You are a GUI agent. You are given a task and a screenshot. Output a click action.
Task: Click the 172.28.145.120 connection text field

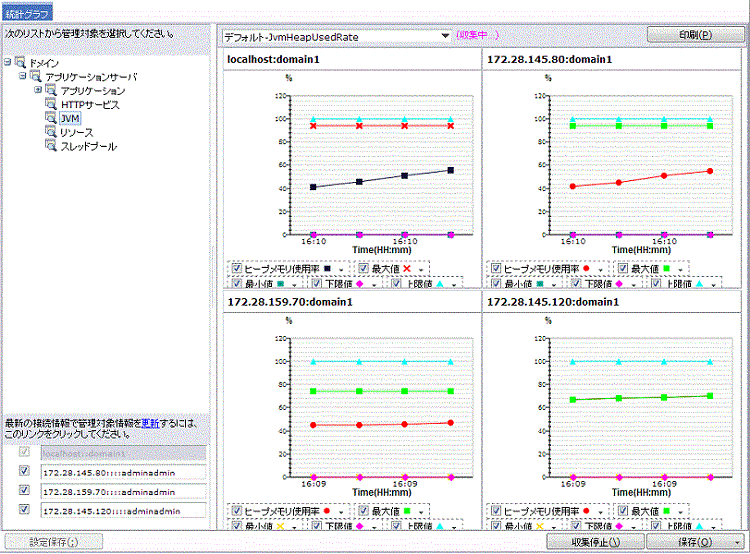(x=122, y=510)
